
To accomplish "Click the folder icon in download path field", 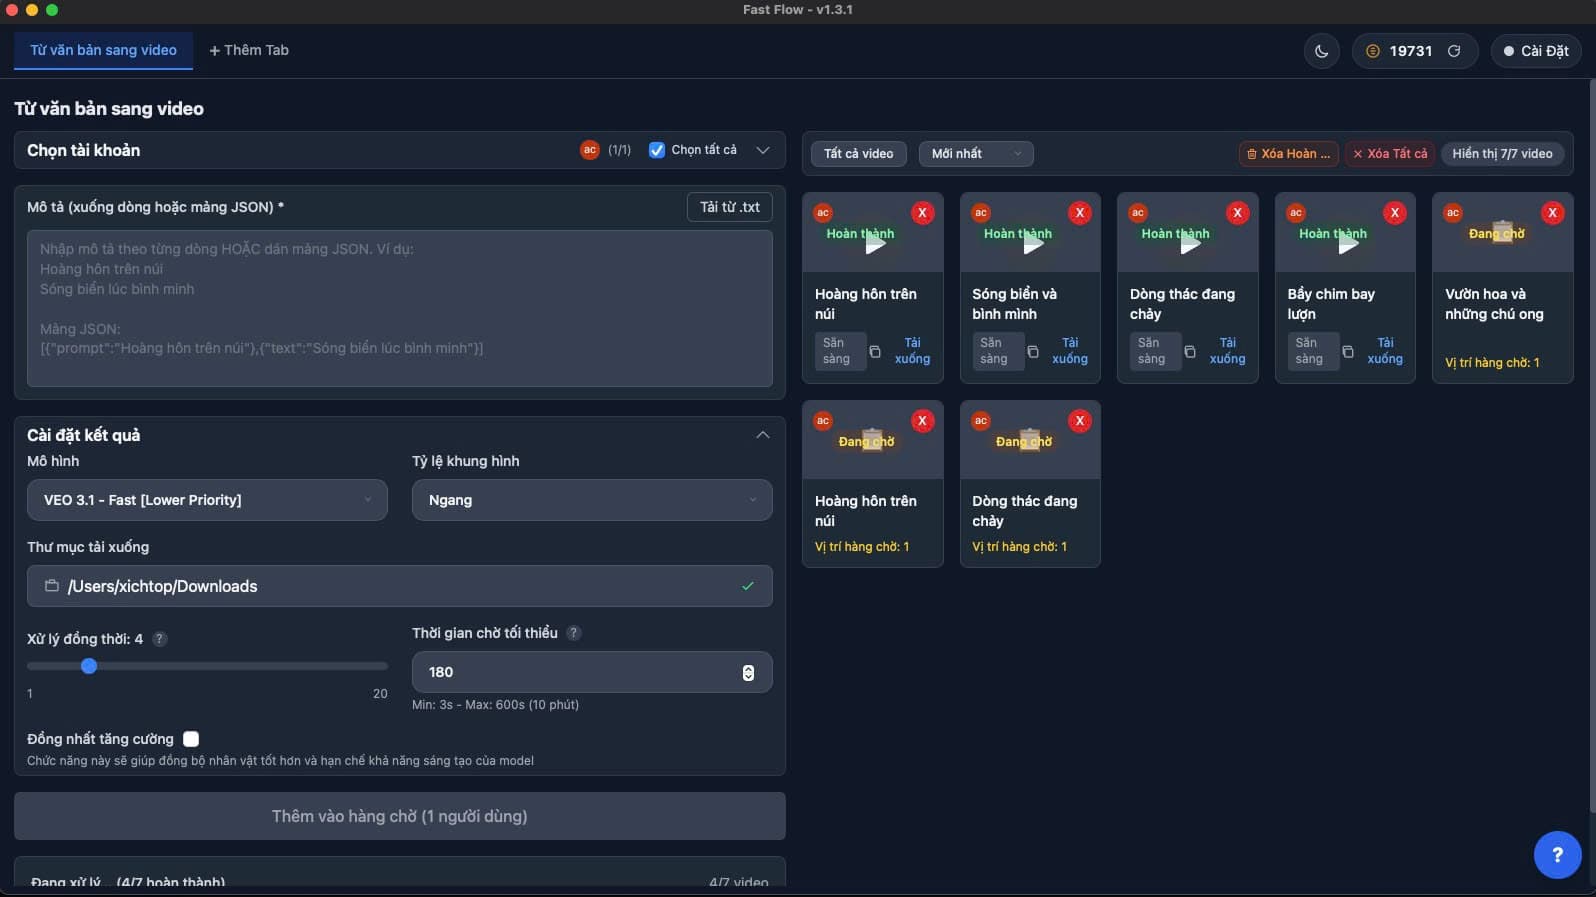I will tap(51, 586).
